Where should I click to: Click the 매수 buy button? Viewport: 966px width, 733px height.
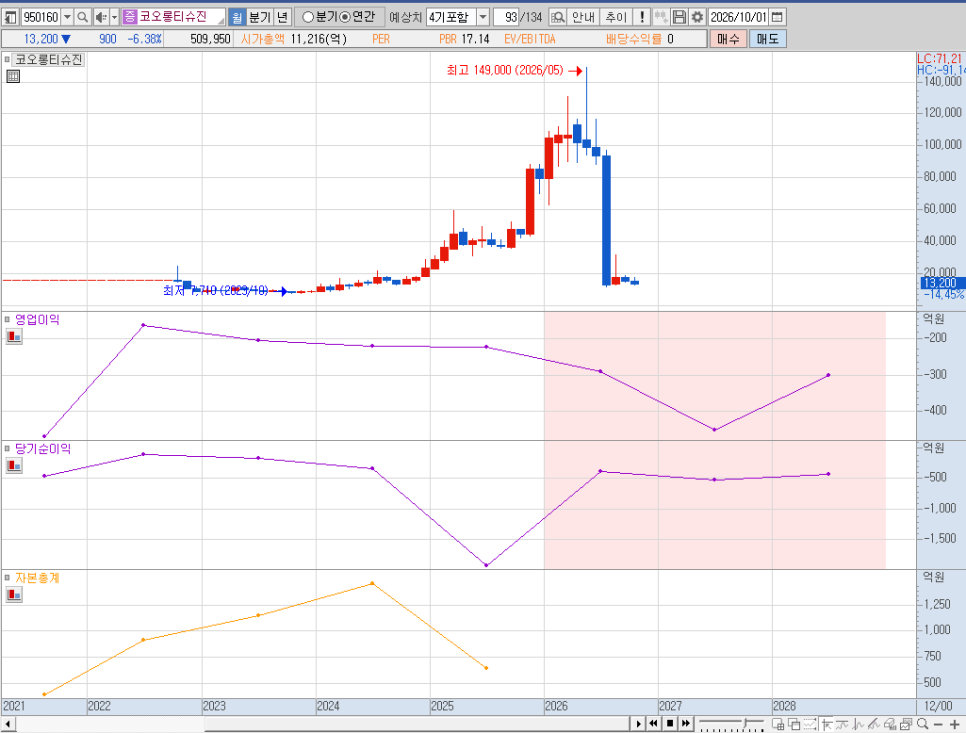[728, 39]
